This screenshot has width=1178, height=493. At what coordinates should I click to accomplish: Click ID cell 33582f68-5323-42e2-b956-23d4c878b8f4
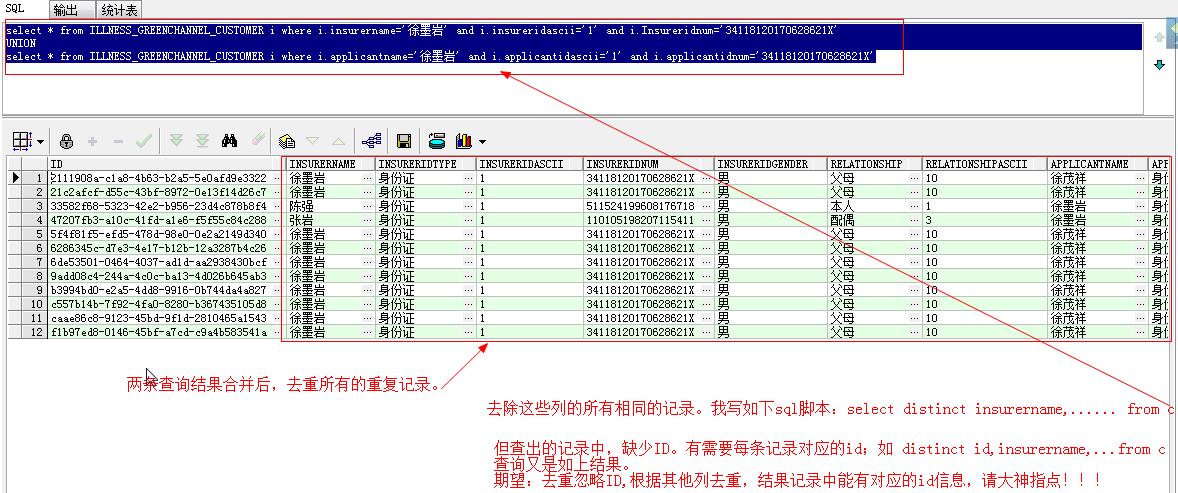159,206
